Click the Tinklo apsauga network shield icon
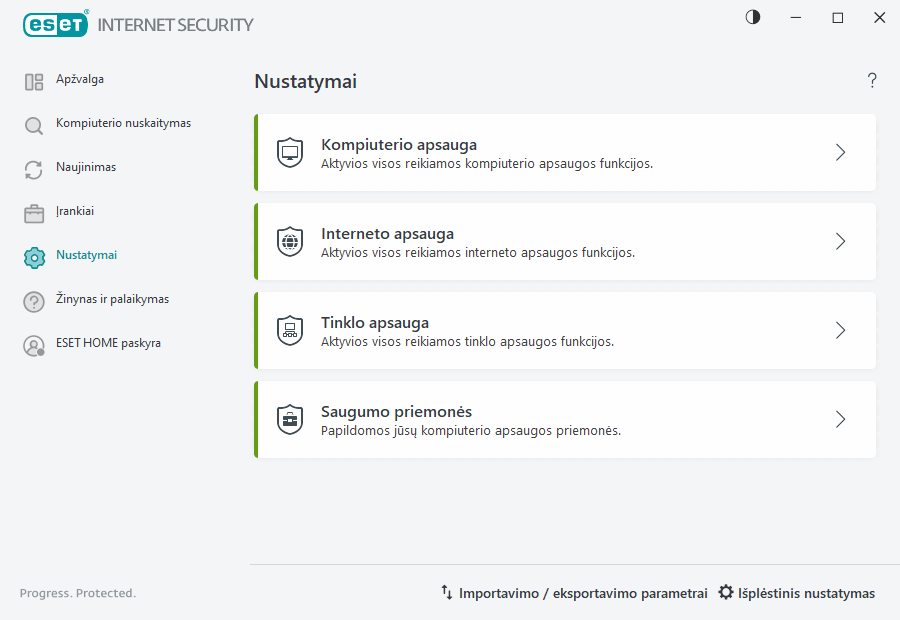Screen dimensions: 900x620 [290, 330]
